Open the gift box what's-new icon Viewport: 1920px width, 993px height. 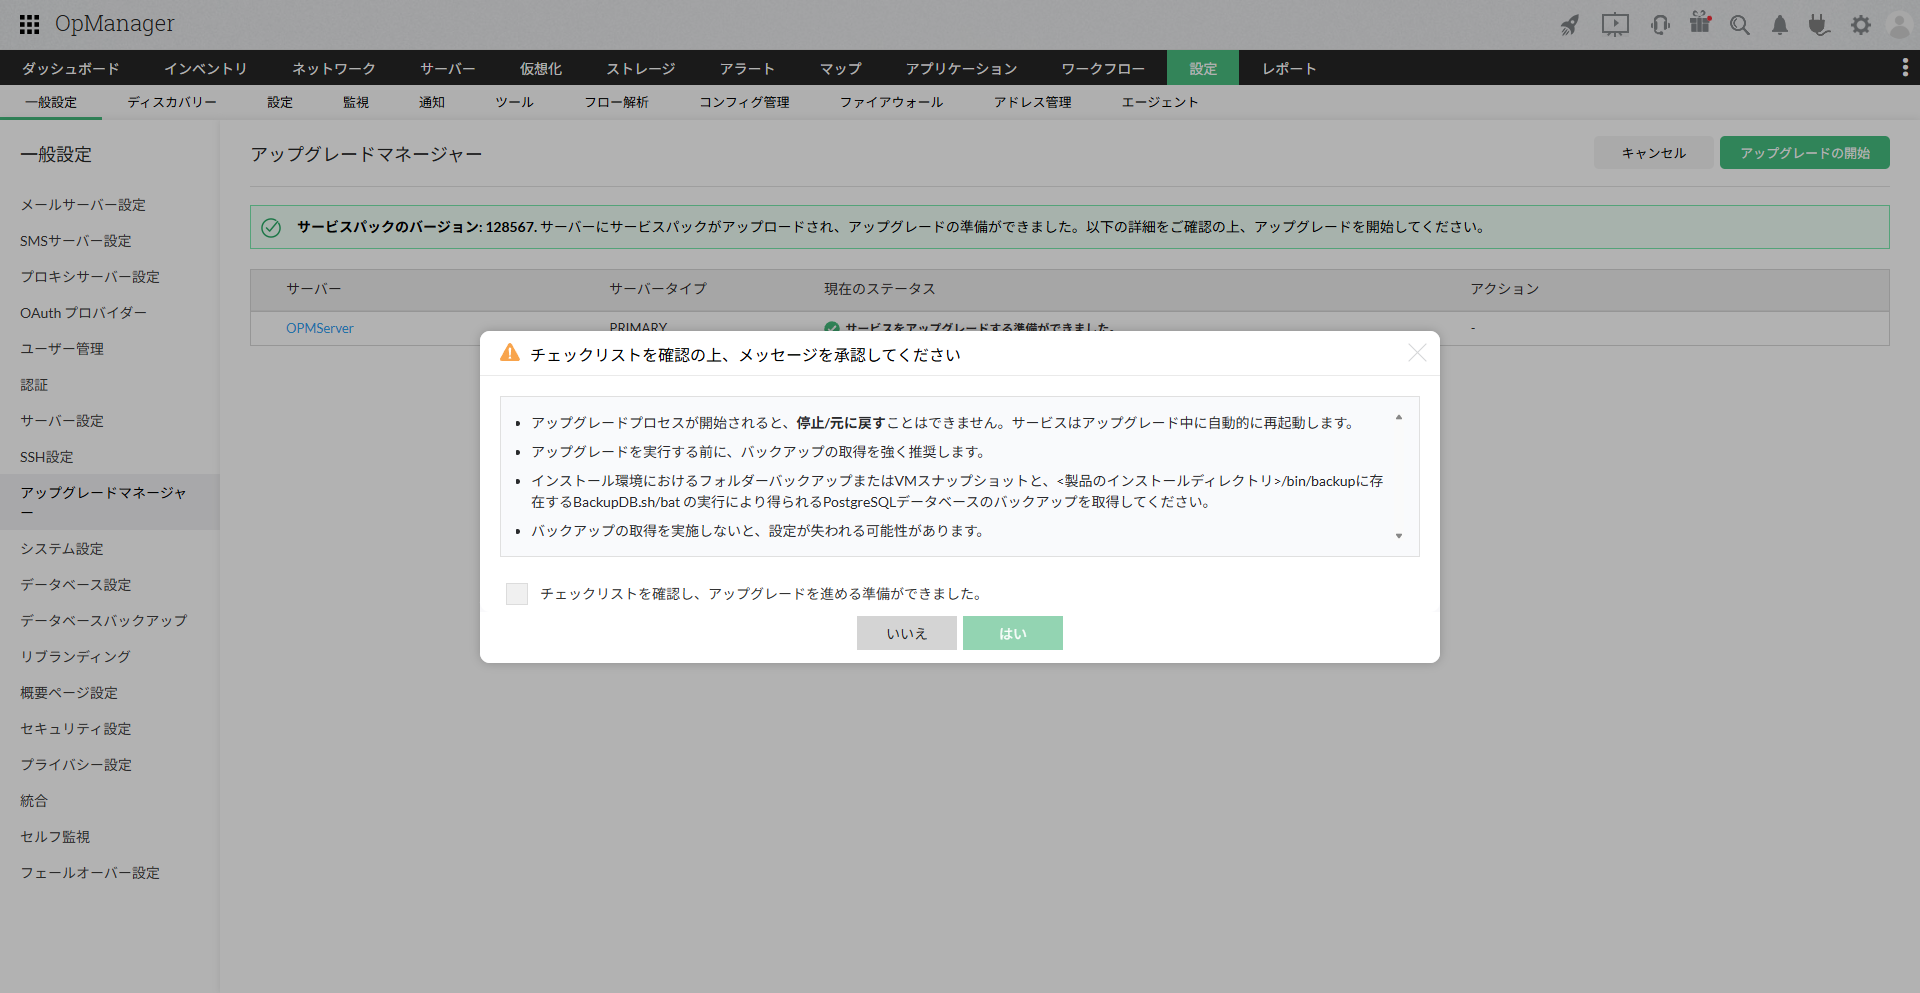[1700, 23]
